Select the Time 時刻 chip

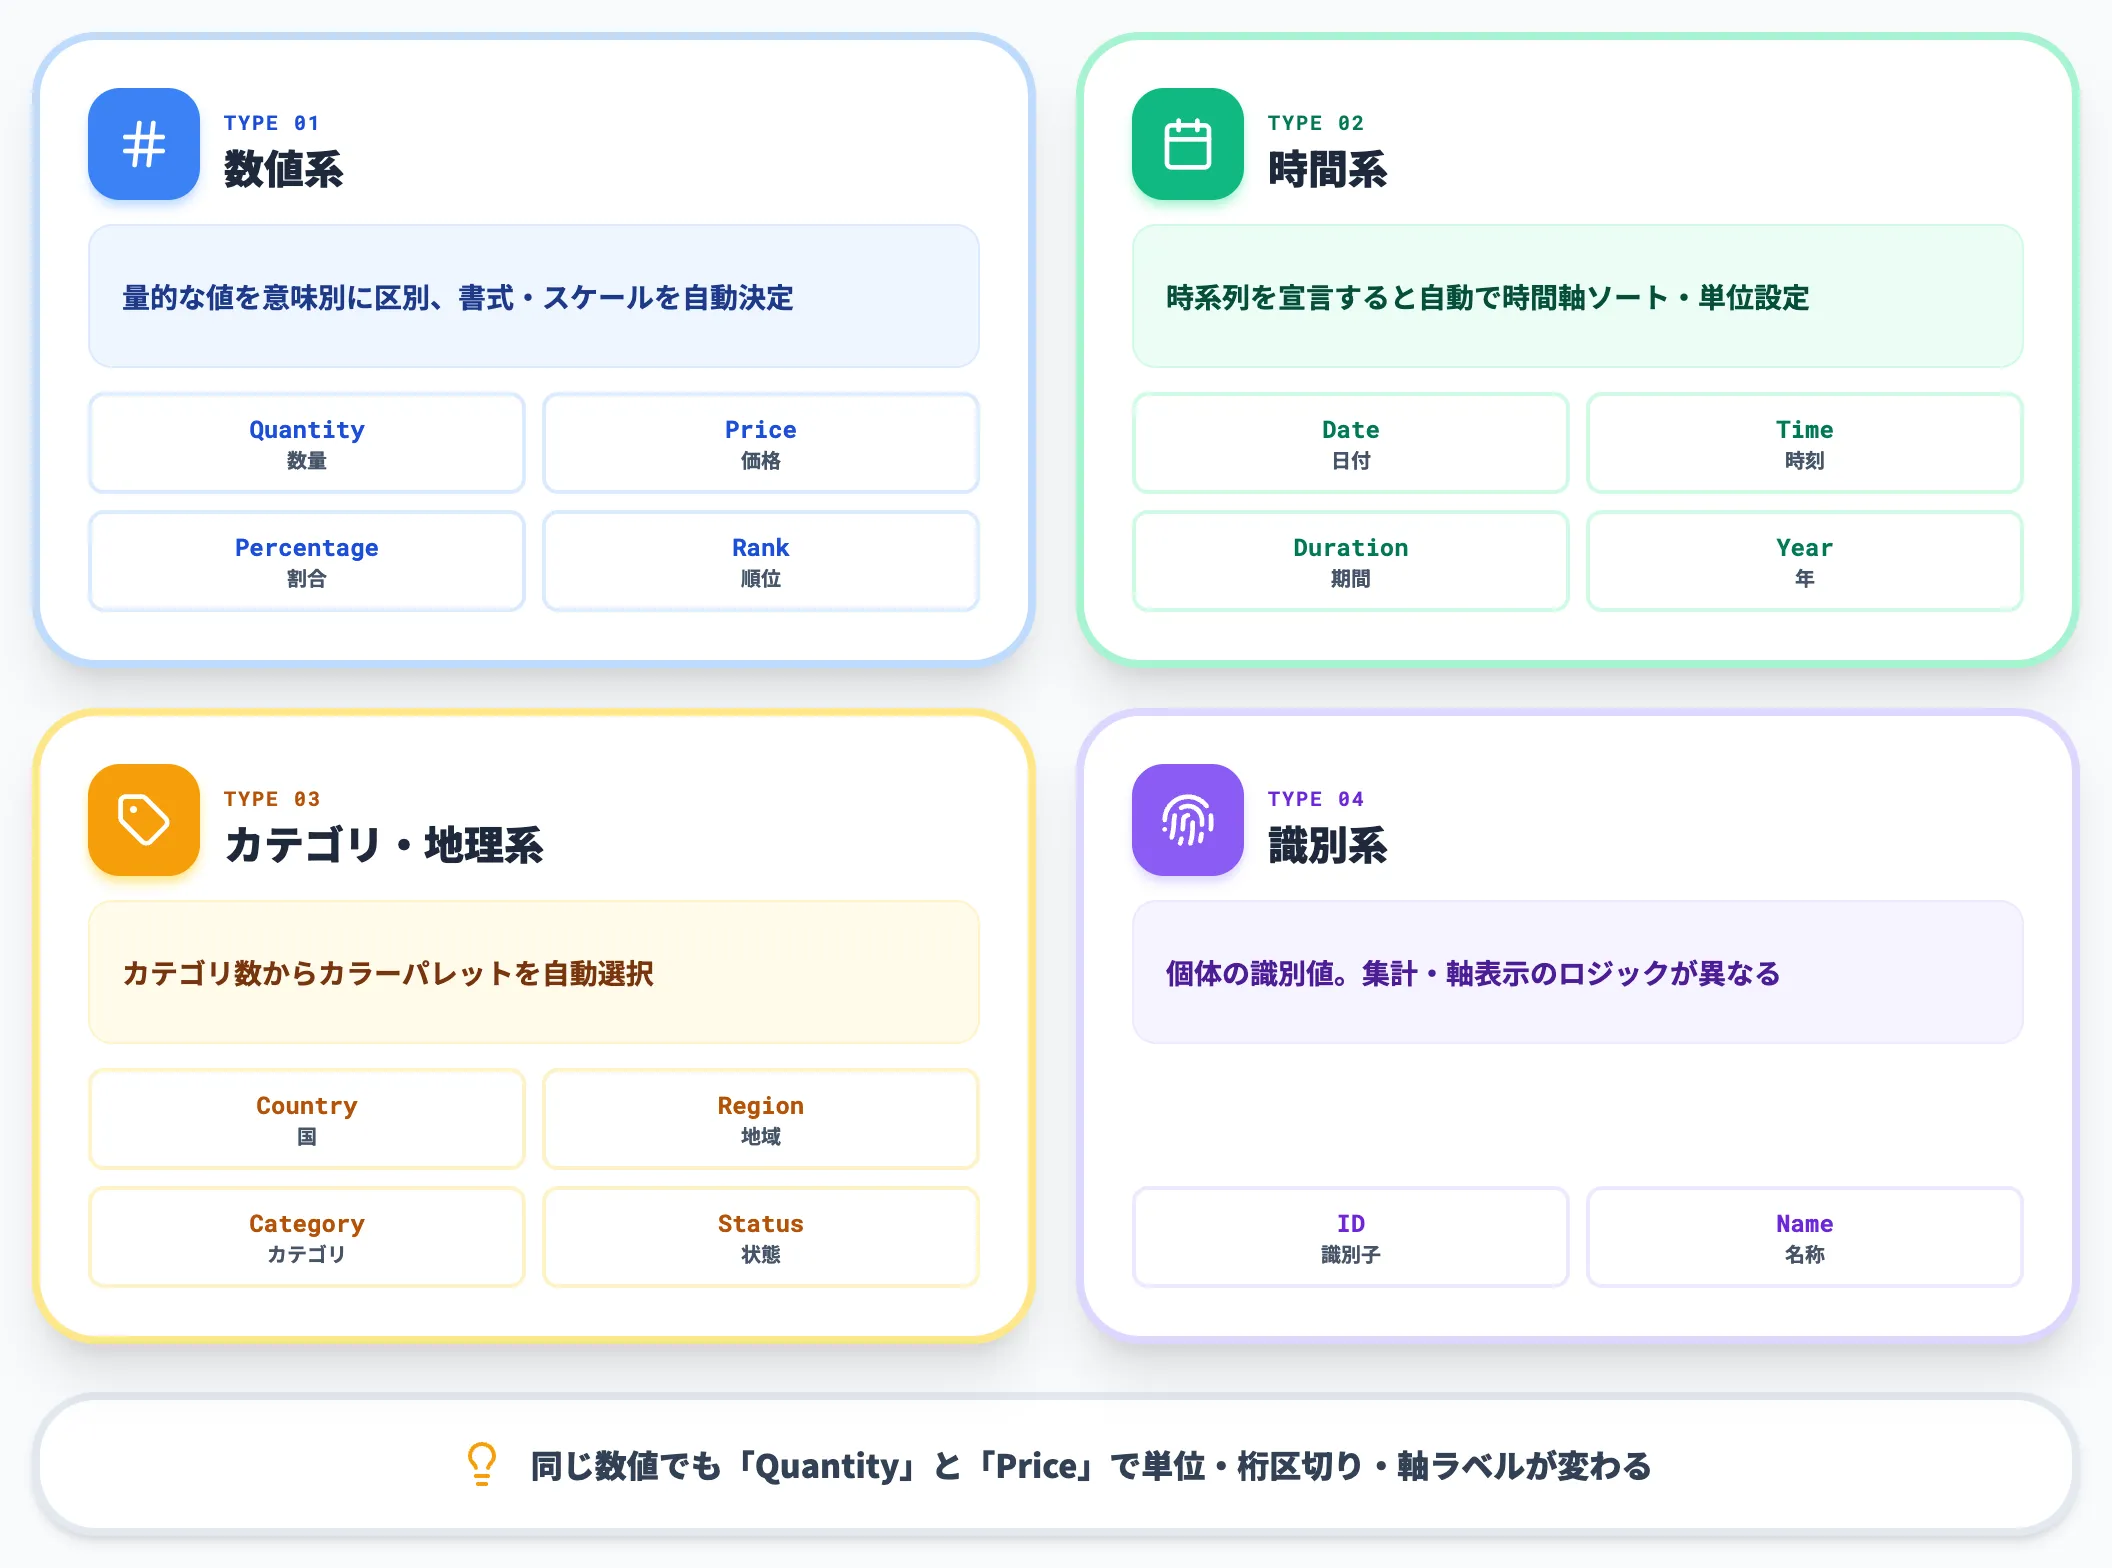[1805, 443]
